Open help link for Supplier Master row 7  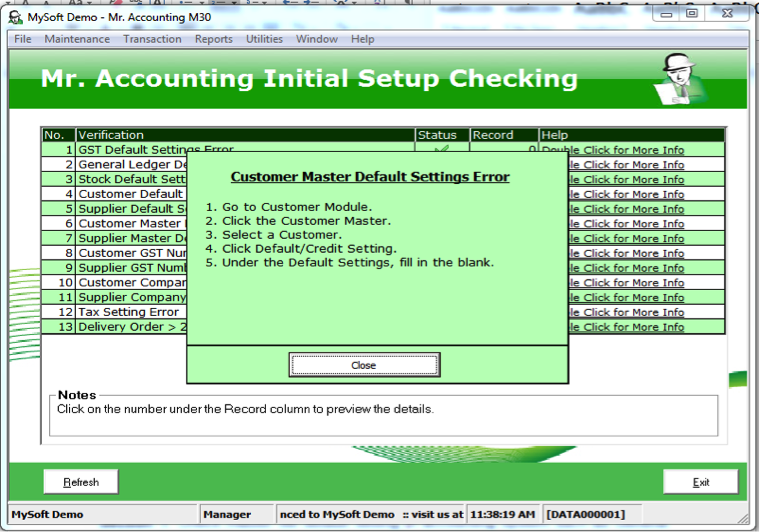point(626,238)
